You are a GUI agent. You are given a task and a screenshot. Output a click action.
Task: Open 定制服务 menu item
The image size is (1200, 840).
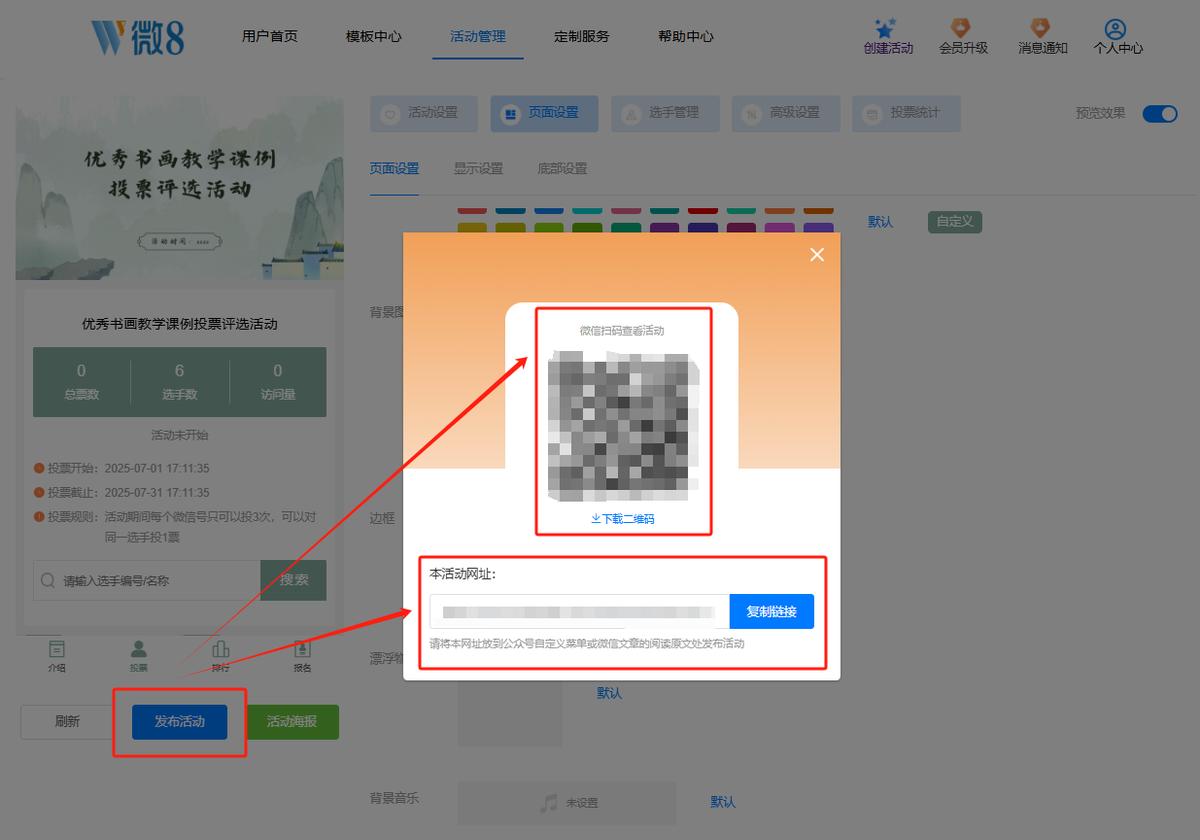pyautogui.click(x=582, y=36)
